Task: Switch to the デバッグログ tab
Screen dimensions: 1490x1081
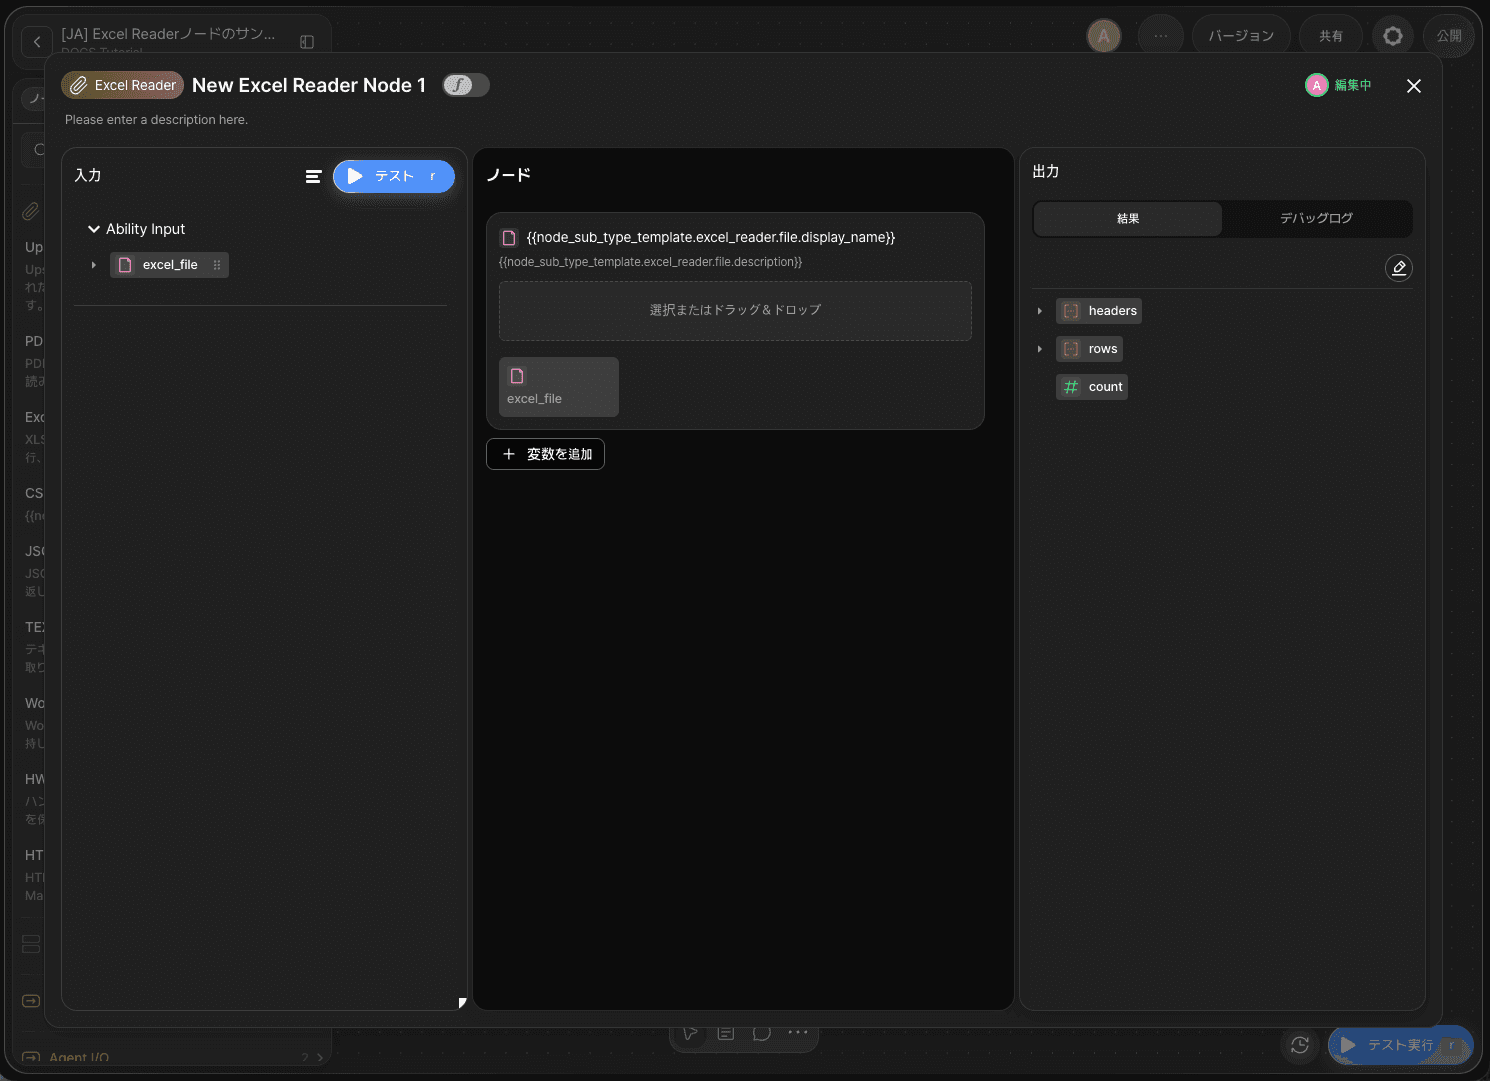Action: (1317, 219)
